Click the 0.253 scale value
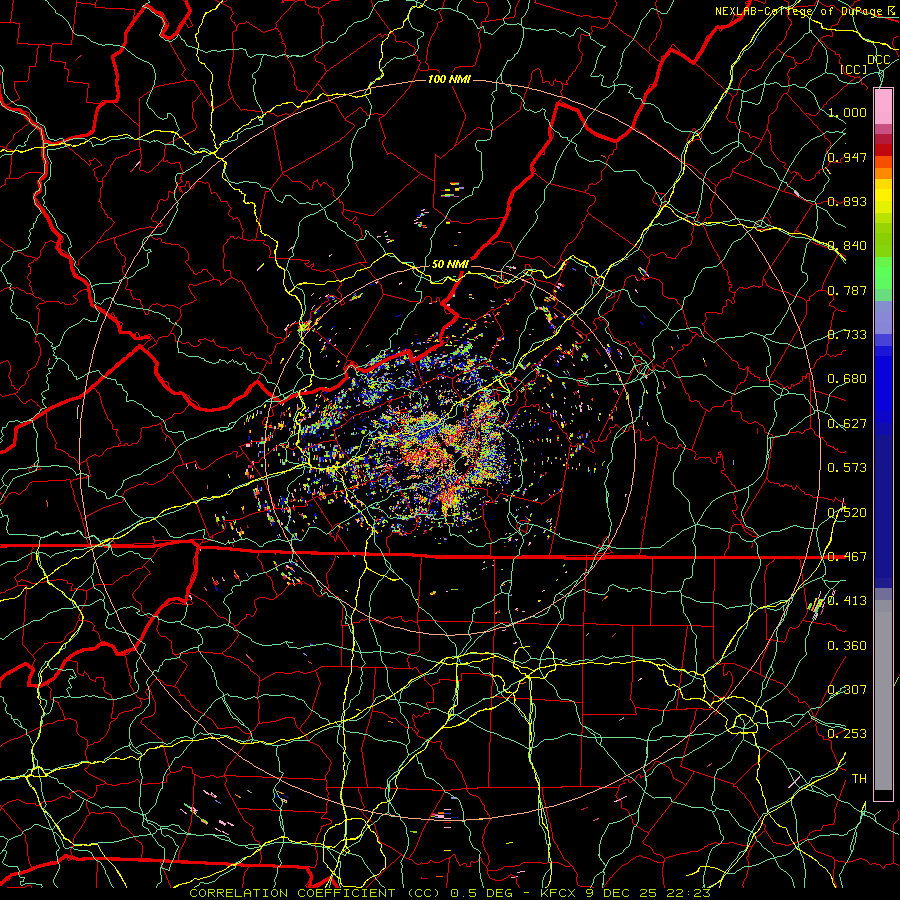This screenshot has height=900, width=900. [847, 734]
